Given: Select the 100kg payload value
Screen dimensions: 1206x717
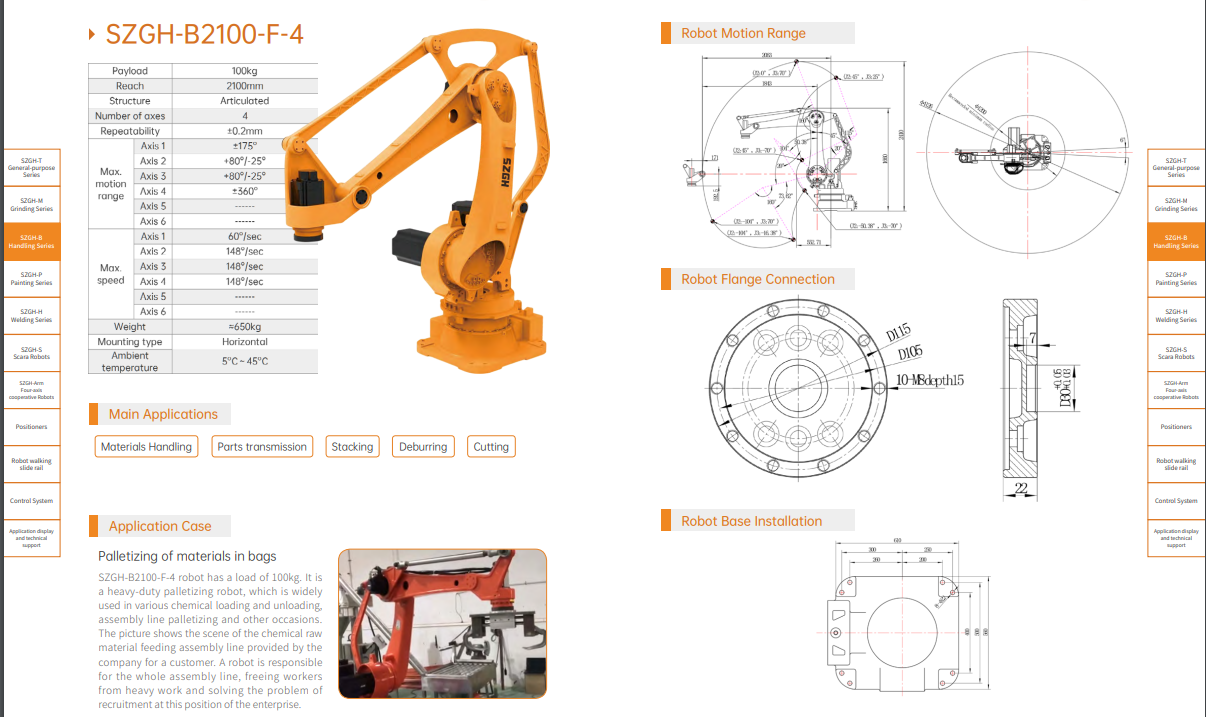Looking at the screenshot, I should point(245,71).
